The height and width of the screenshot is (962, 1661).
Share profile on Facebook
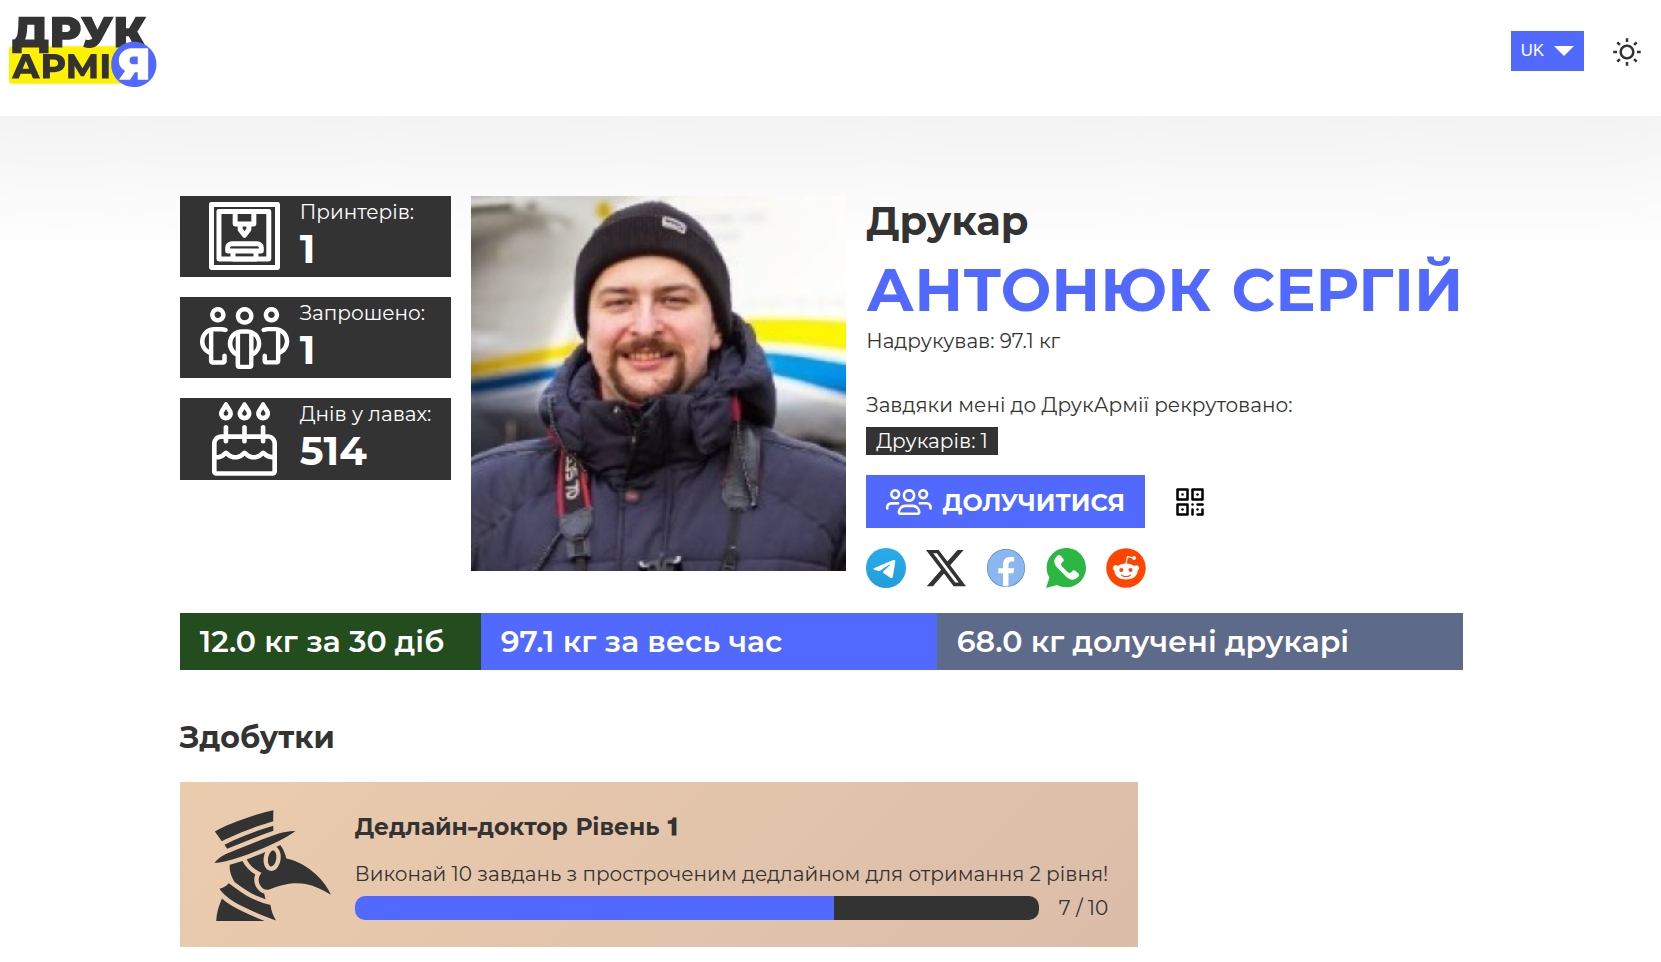[x=1006, y=568]
